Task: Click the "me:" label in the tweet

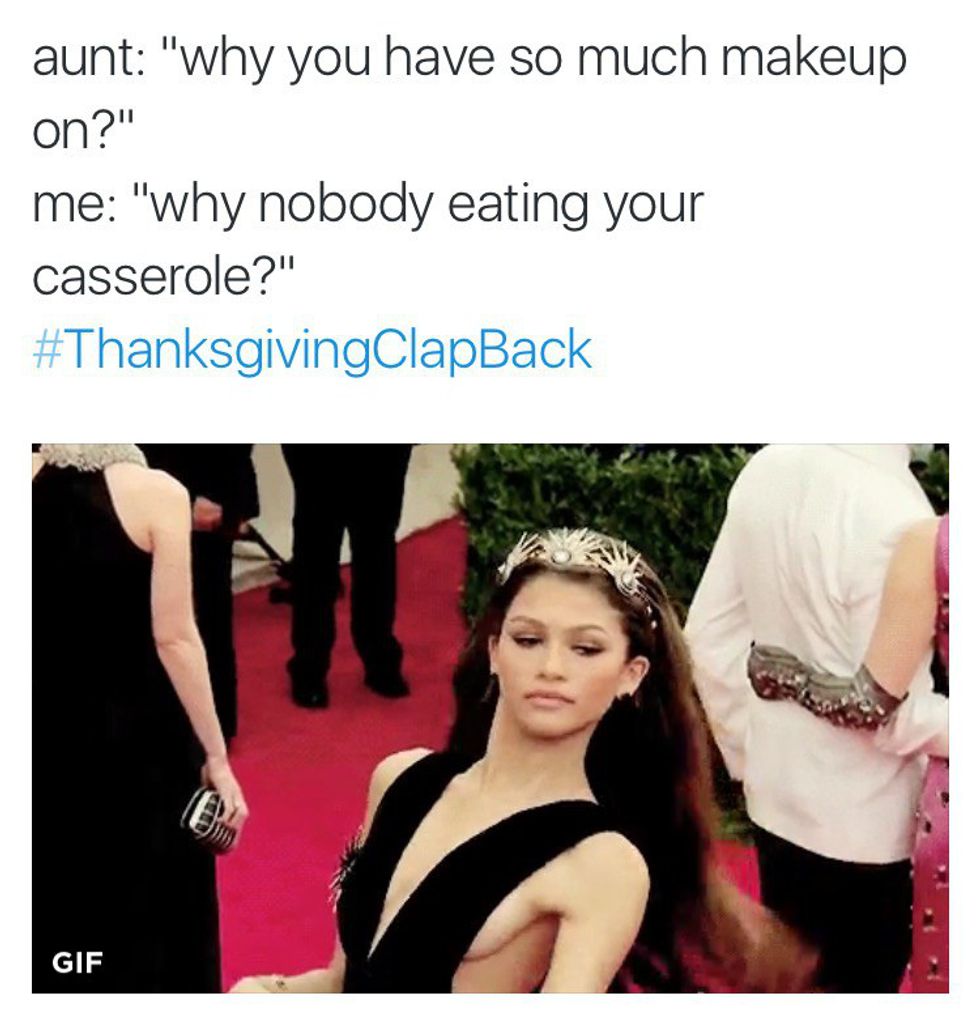Action: (x=75, y=205)
